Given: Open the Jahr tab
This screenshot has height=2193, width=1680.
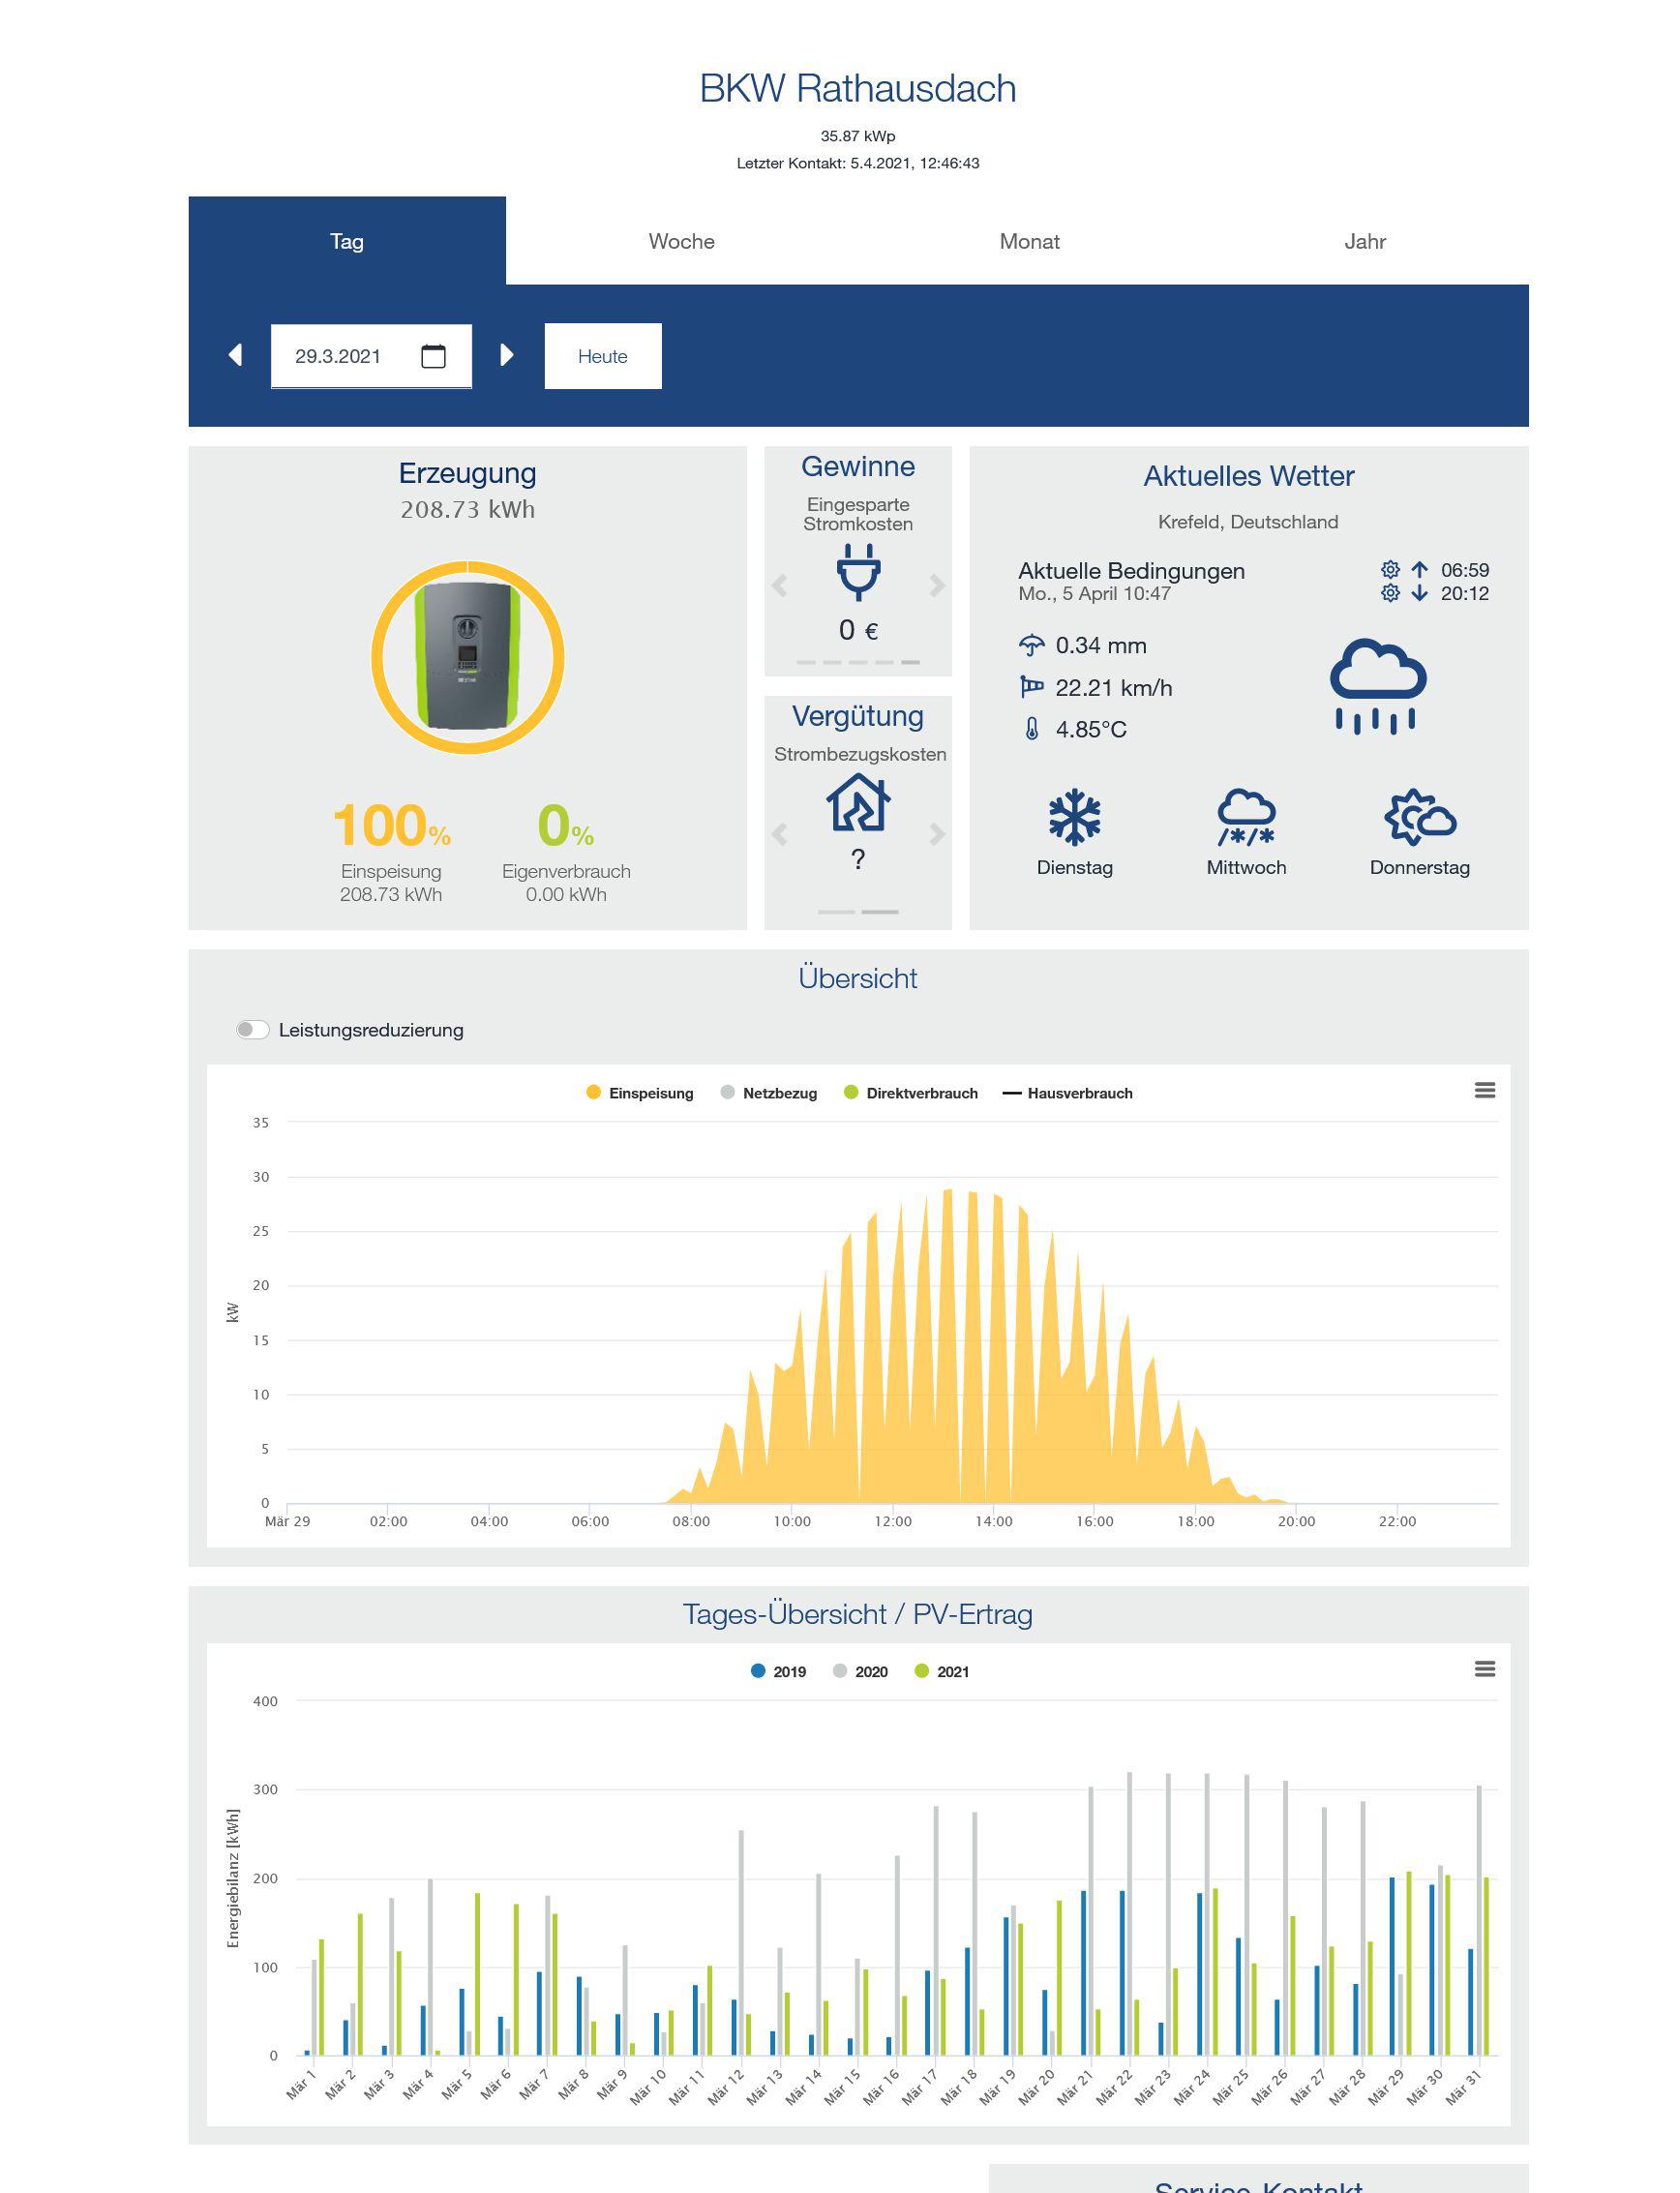Looking at the screenshot, I should (1365, 241).
